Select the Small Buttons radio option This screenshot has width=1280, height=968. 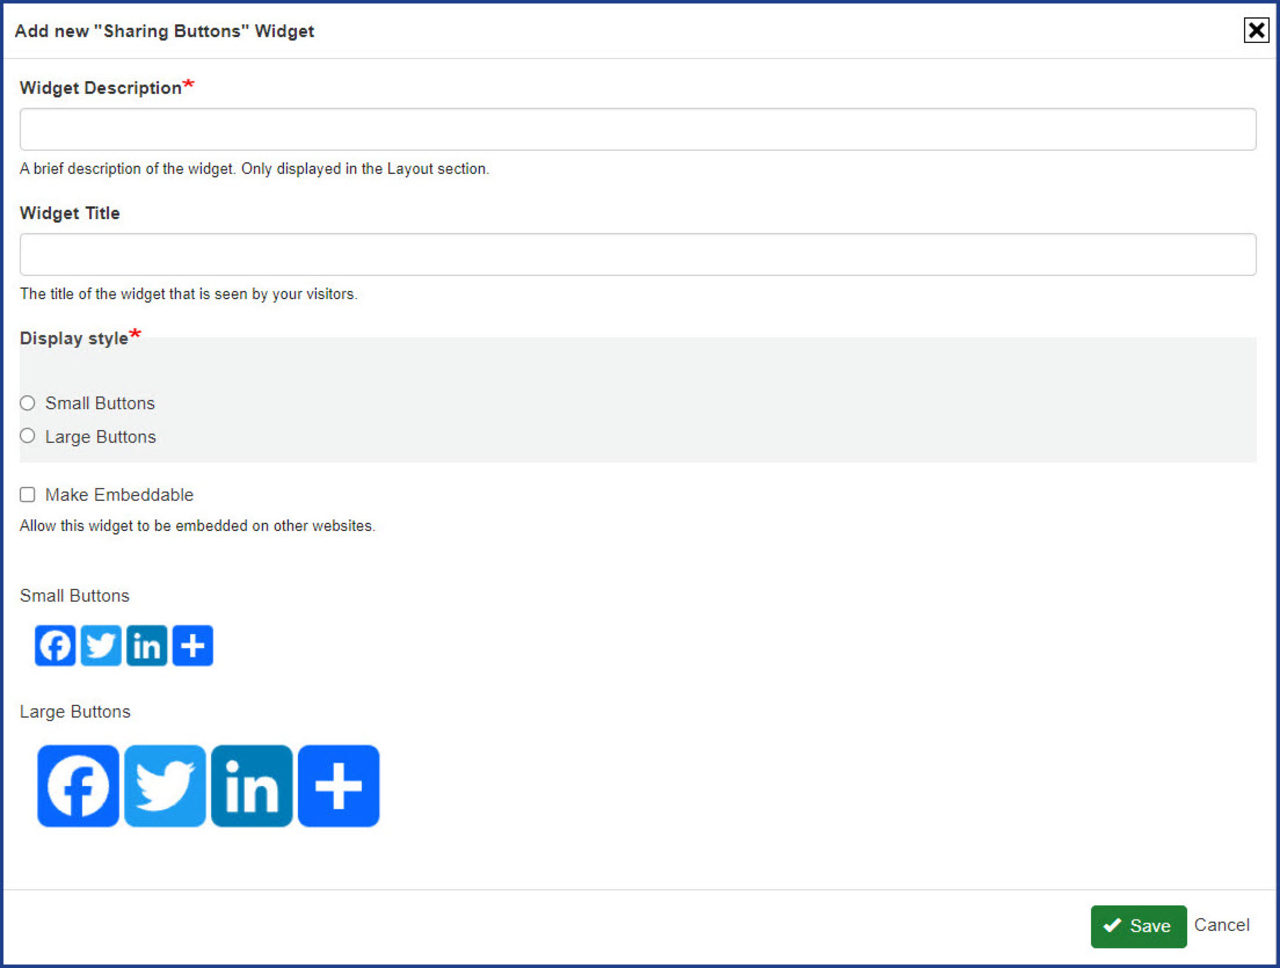28,403
